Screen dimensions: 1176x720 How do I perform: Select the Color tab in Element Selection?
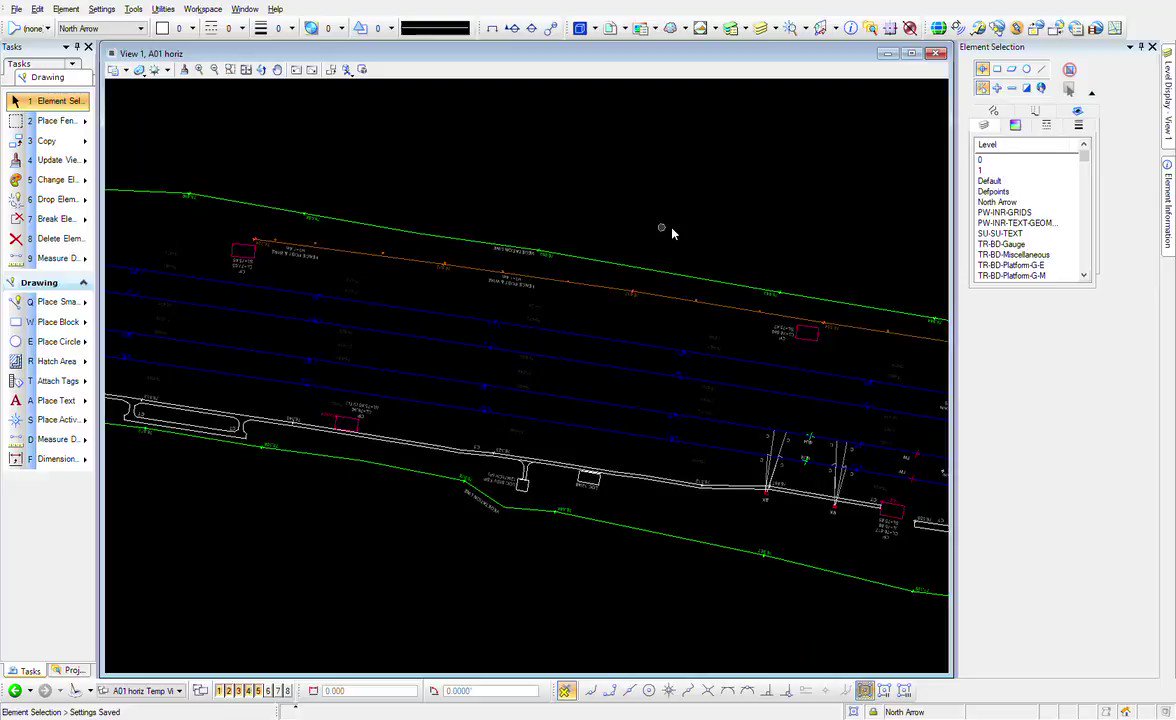1015,125
